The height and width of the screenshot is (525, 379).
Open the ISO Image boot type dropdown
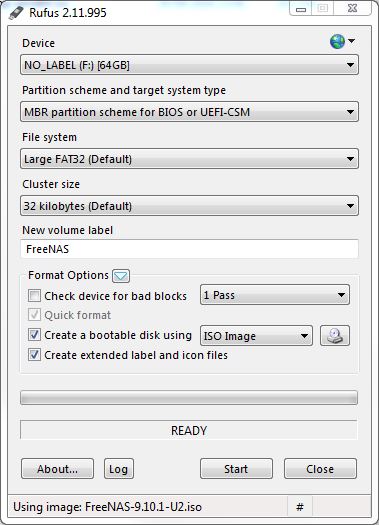point(256,335)
